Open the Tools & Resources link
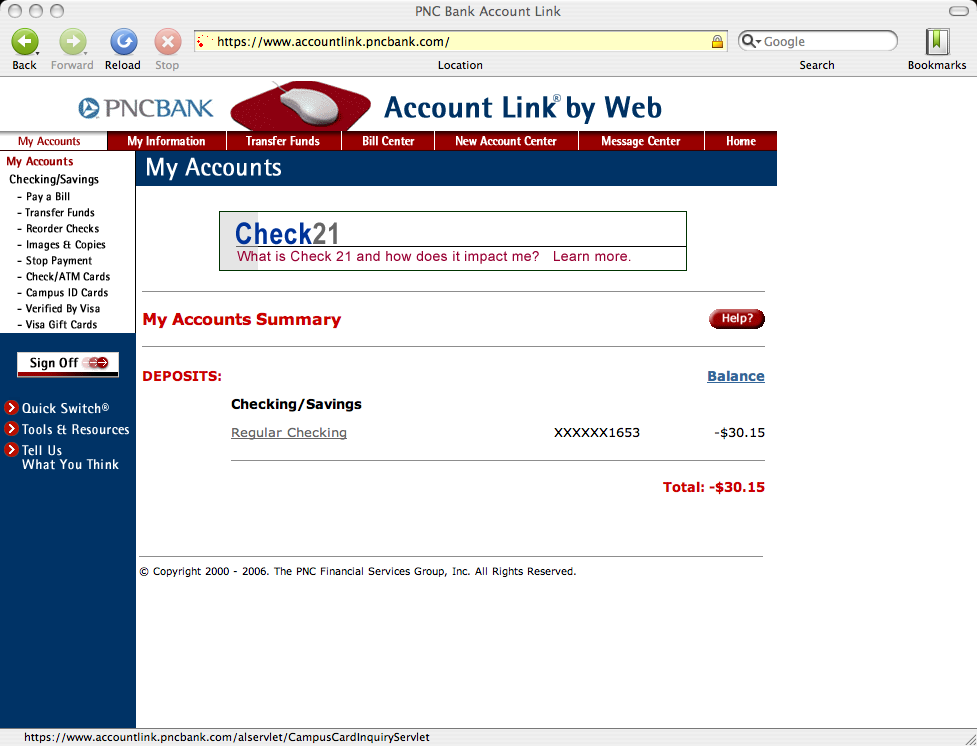 75,429
